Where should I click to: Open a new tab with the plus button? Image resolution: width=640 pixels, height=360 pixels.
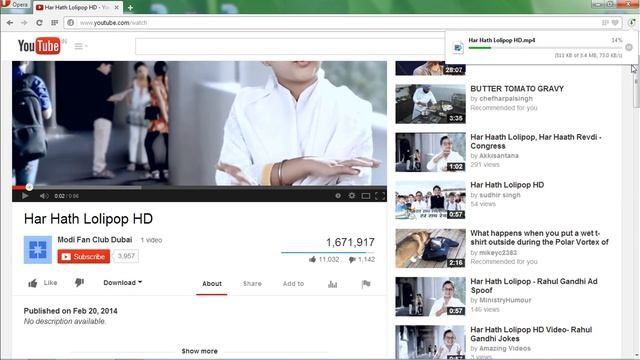pos(130,7)
